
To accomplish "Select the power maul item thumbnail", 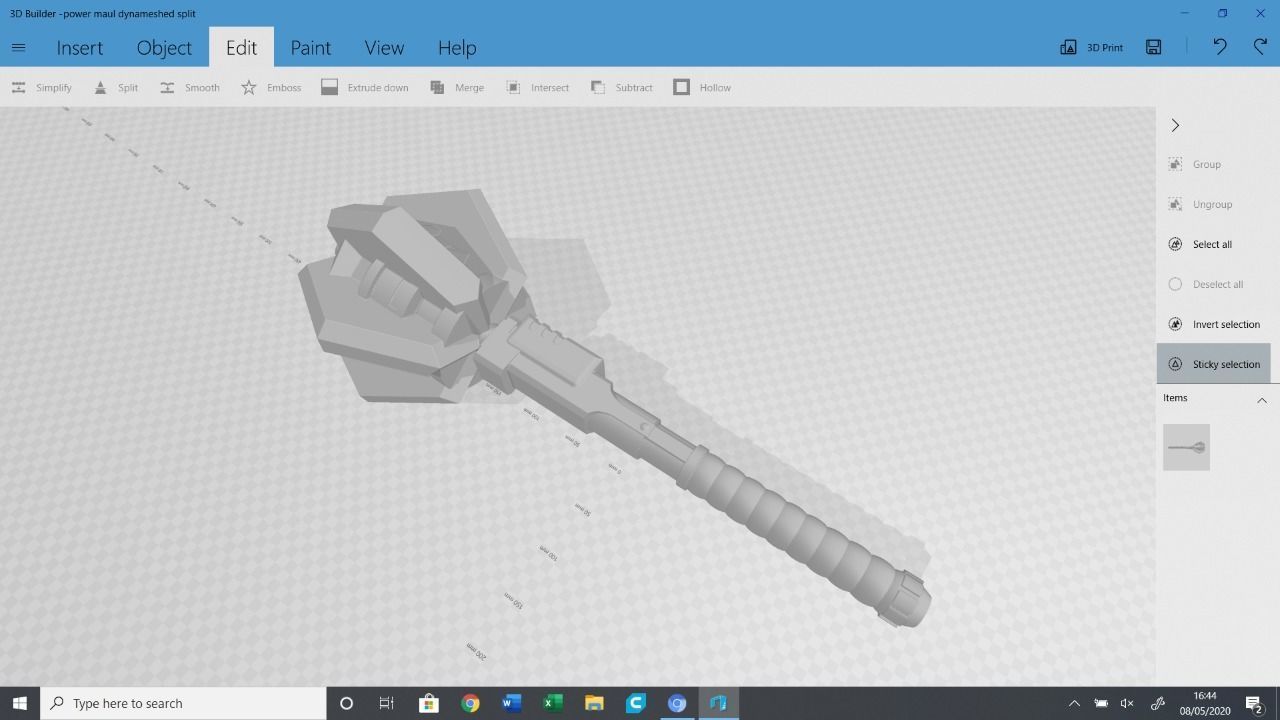I will pyautogui.click(x=1186, y=447).
